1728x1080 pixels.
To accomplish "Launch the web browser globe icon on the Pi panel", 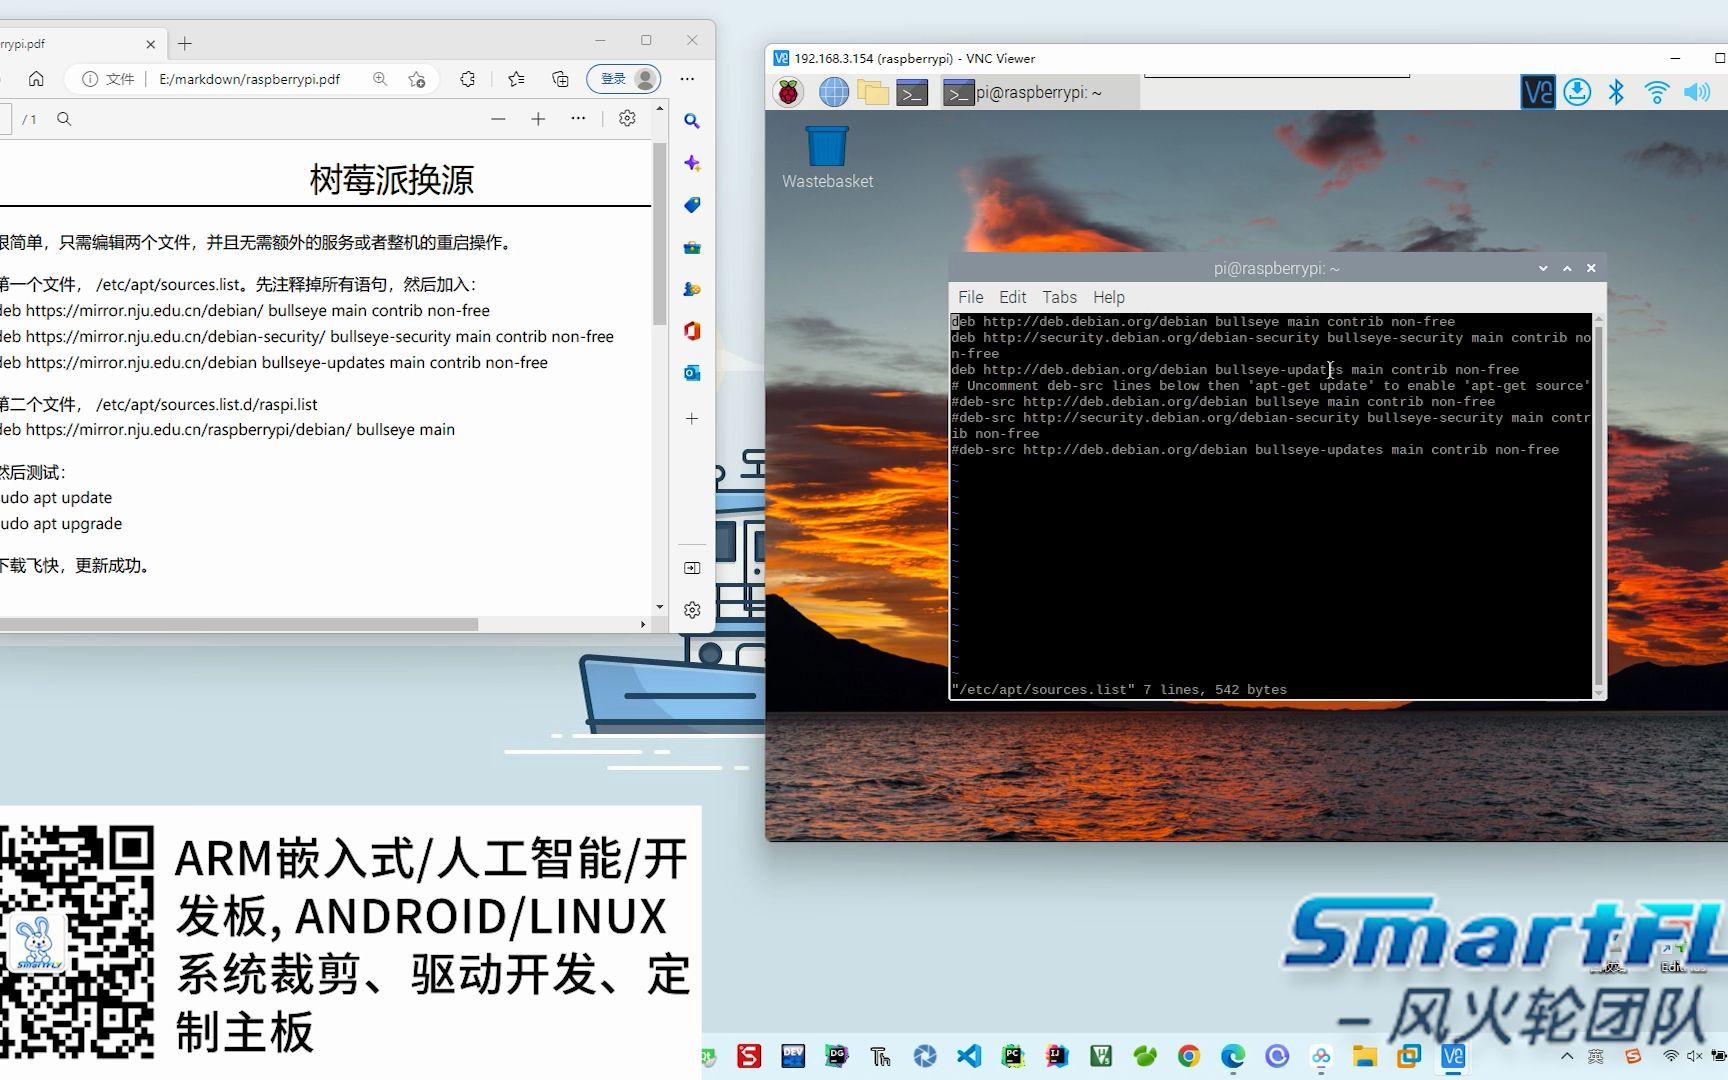I will coord(833,93).
